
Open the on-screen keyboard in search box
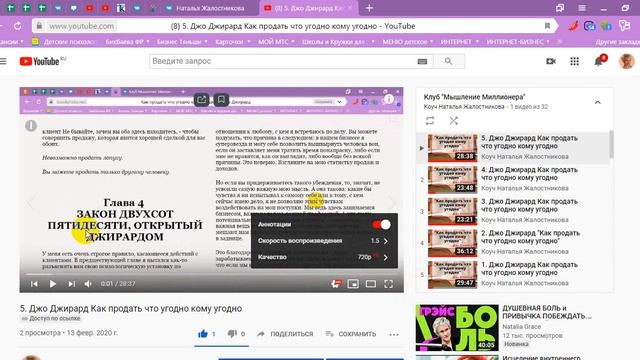422,61
